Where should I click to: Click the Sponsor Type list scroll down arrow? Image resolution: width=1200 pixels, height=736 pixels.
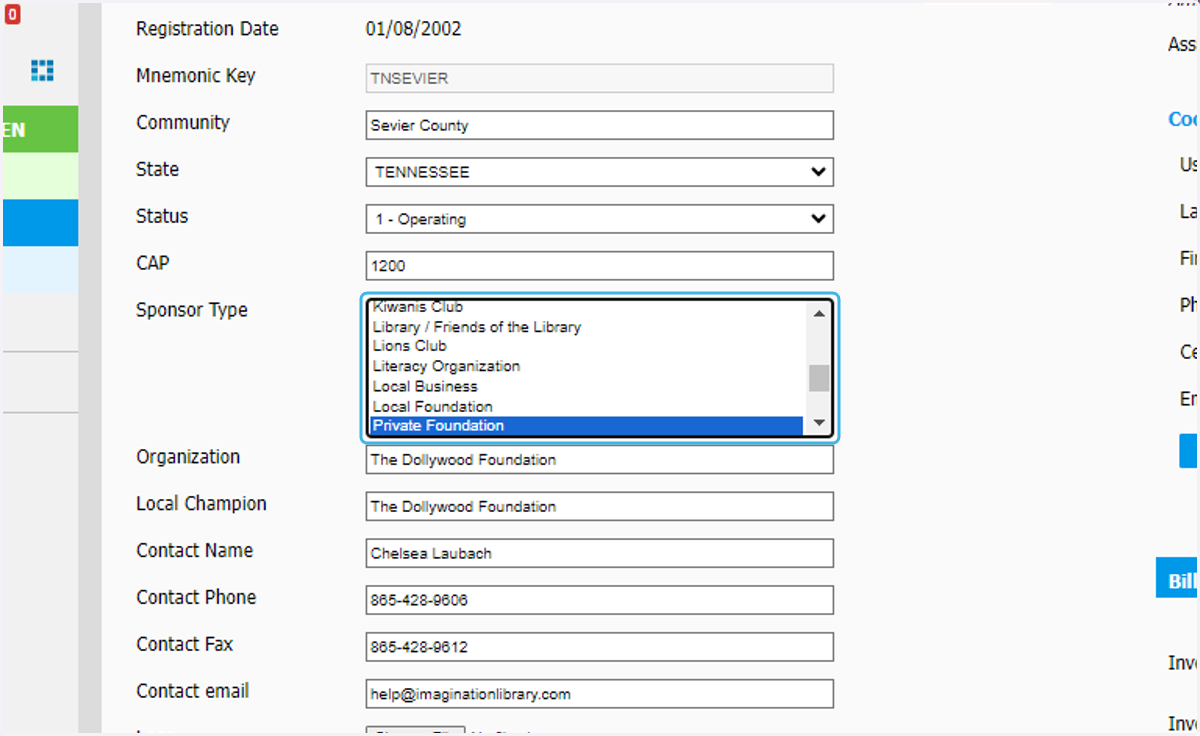coord(819,424)
